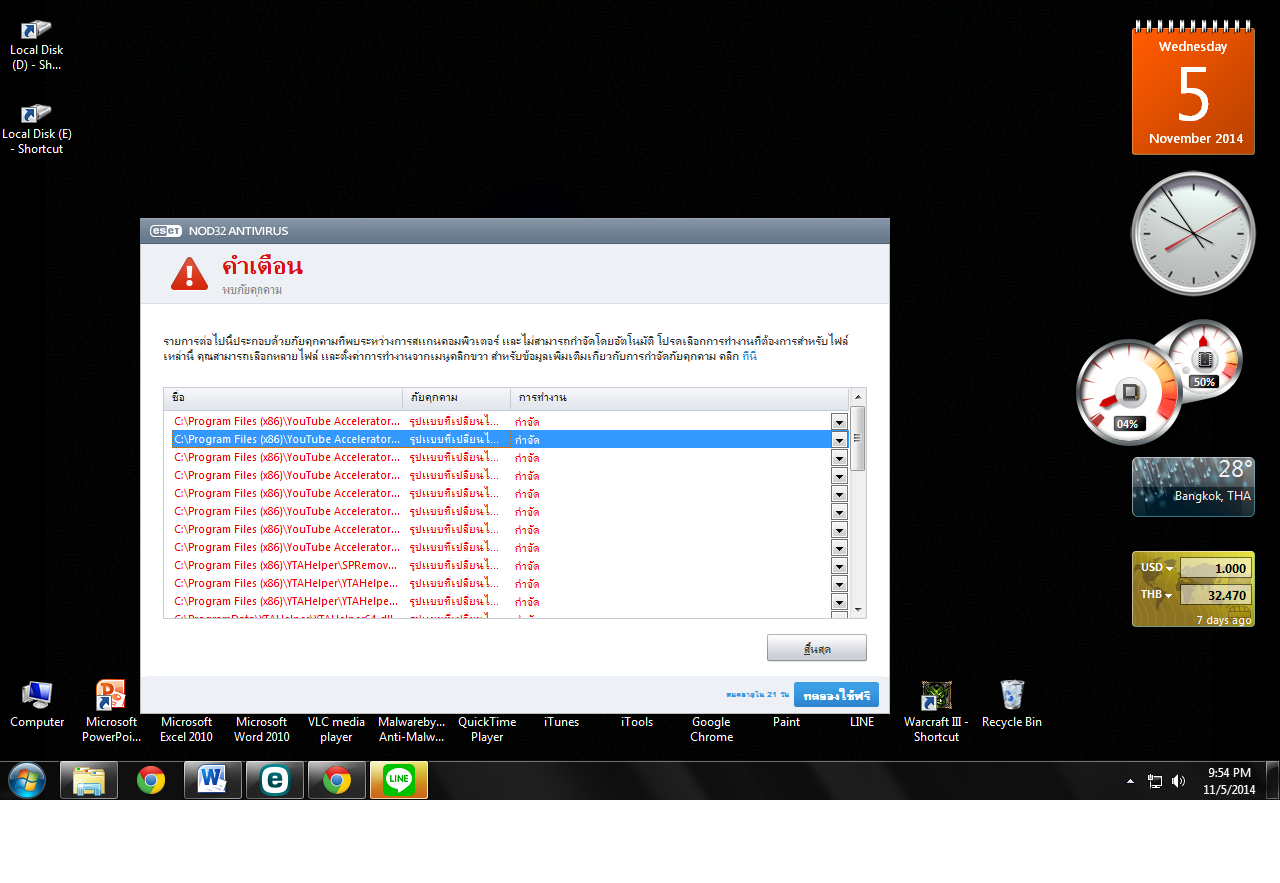This screenshot has height=883, width=1280.
Task: Select the Warcraft III shortcut icon
Action: coord(936,711)
